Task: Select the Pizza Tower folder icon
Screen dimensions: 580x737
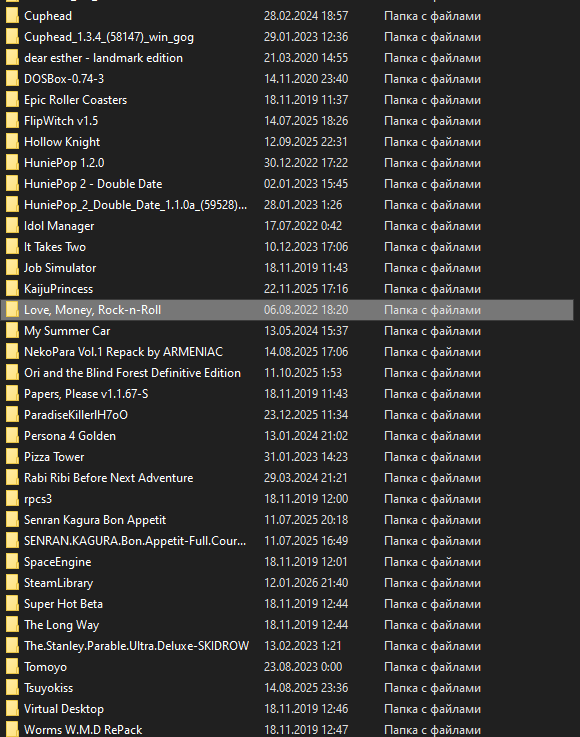Action: pos(12,457)
